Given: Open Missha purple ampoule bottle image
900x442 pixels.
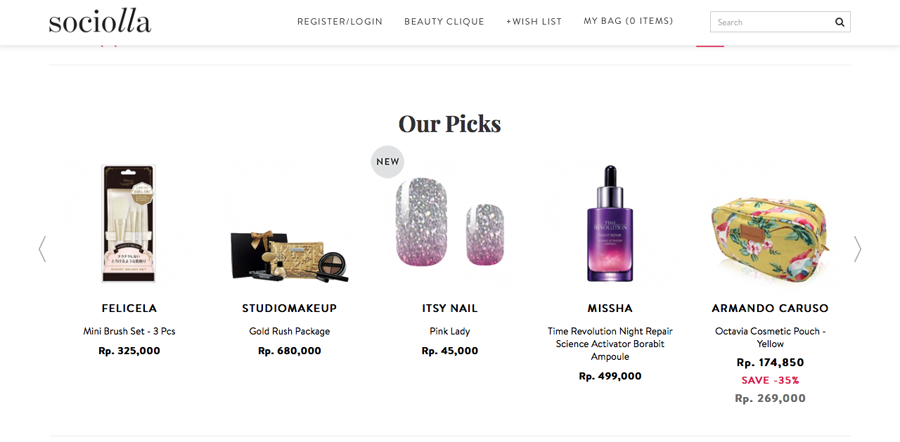Looking at the screenshot, I should click(610, 224).
